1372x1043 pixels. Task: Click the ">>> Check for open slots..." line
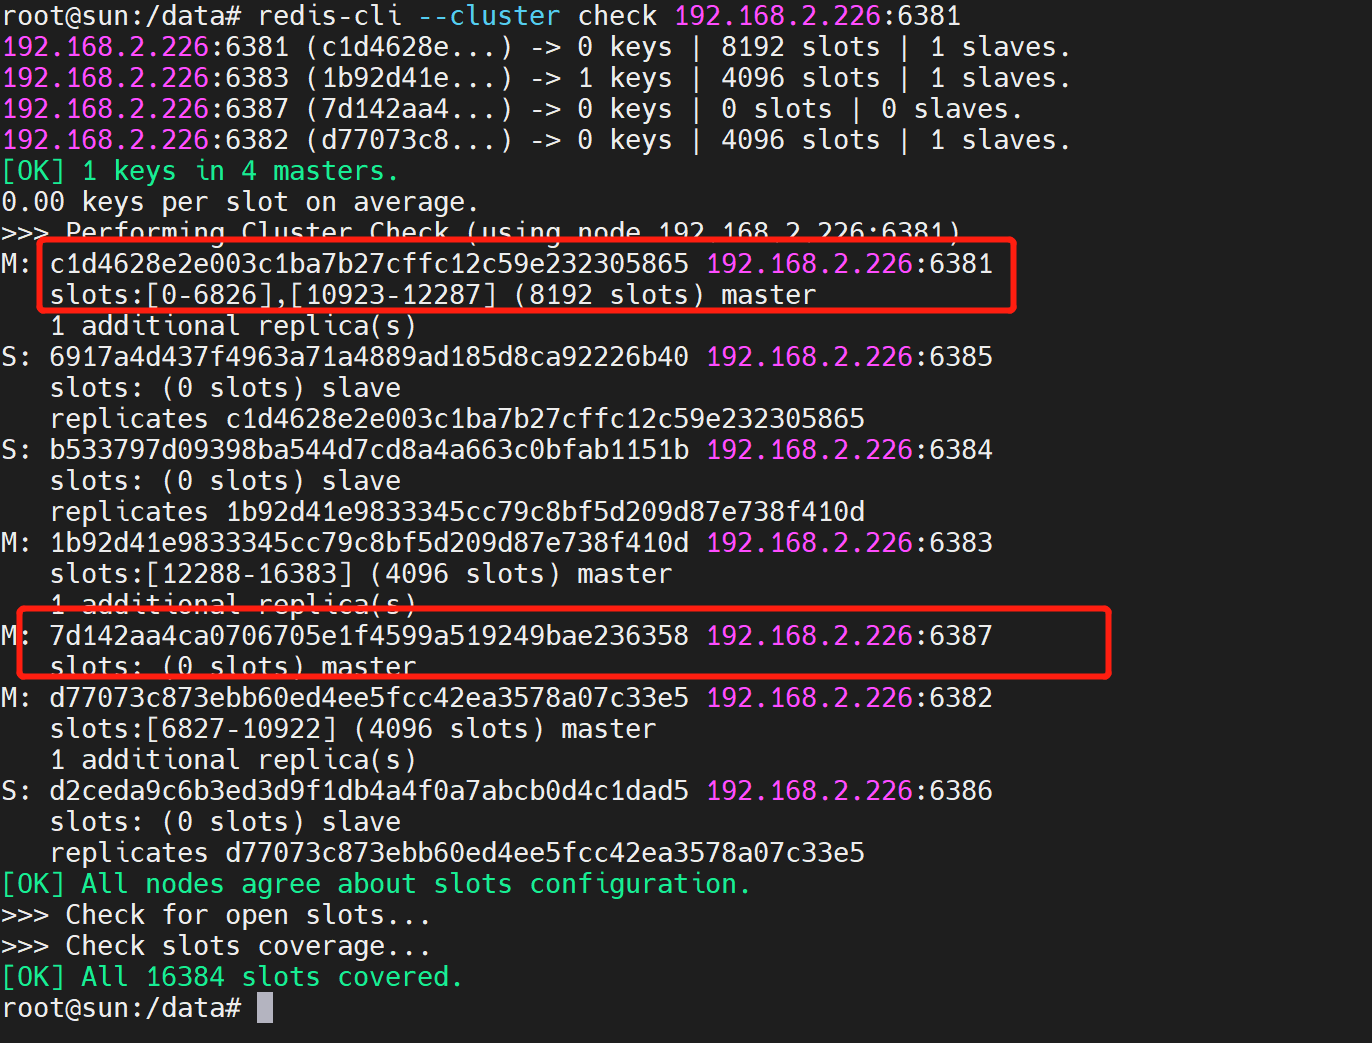click(216, 915)
